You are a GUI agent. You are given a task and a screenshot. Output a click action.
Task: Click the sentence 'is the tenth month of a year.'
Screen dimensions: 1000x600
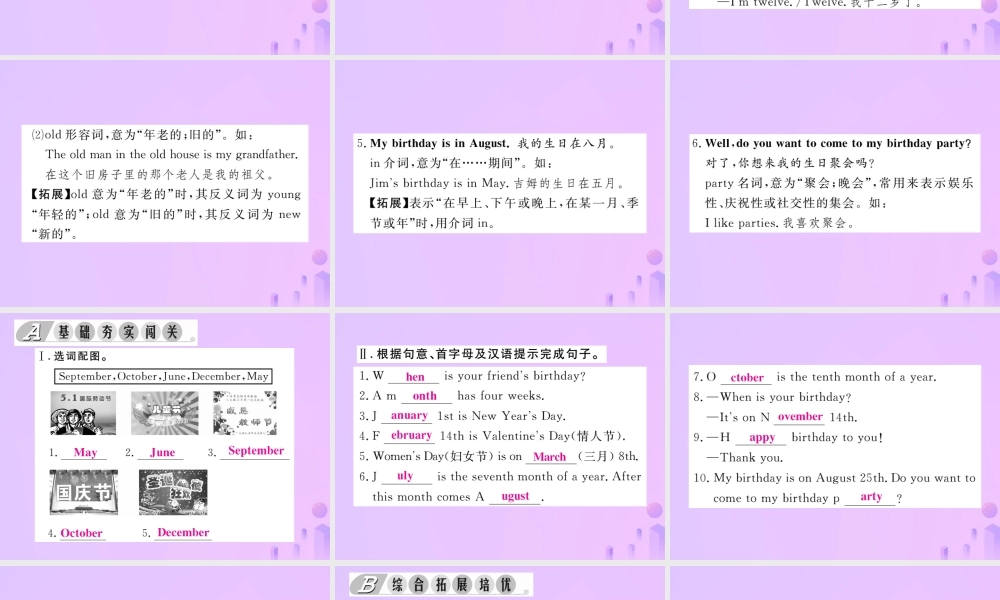[x=857, y=377]
